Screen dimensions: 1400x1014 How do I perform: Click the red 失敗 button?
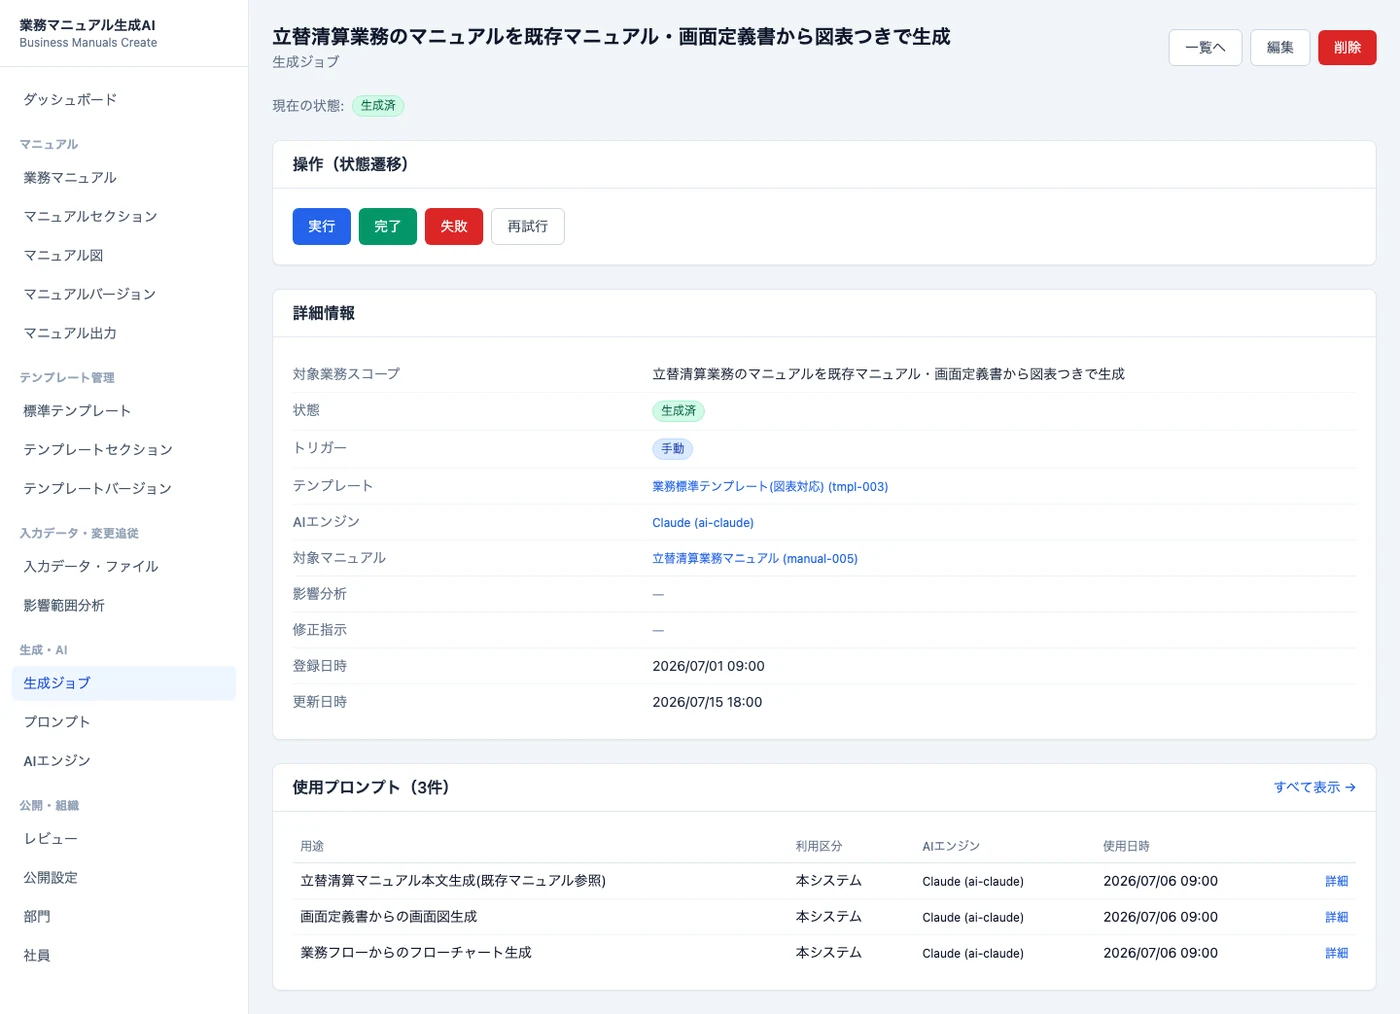pos(454,227)
